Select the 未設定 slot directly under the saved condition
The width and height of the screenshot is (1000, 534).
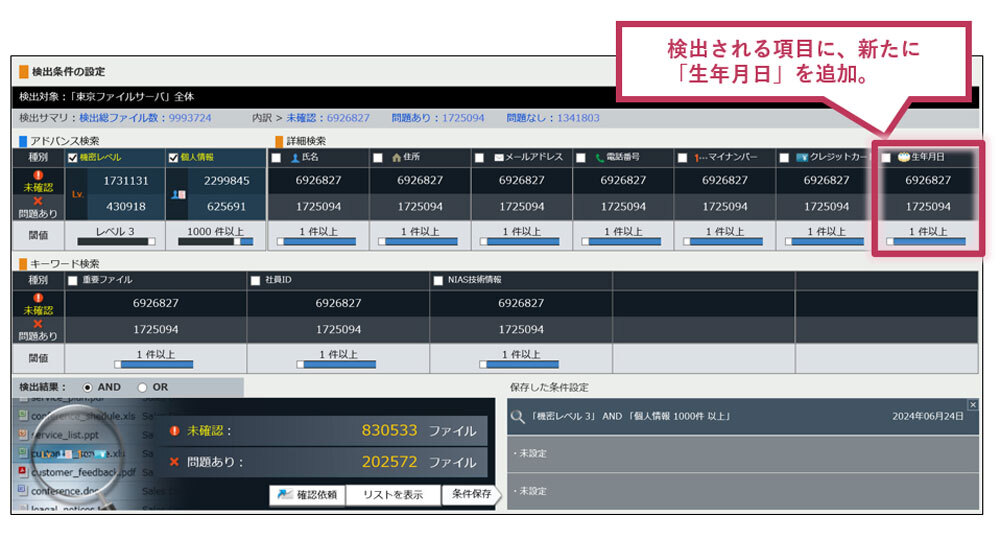(x=742, y=454)
